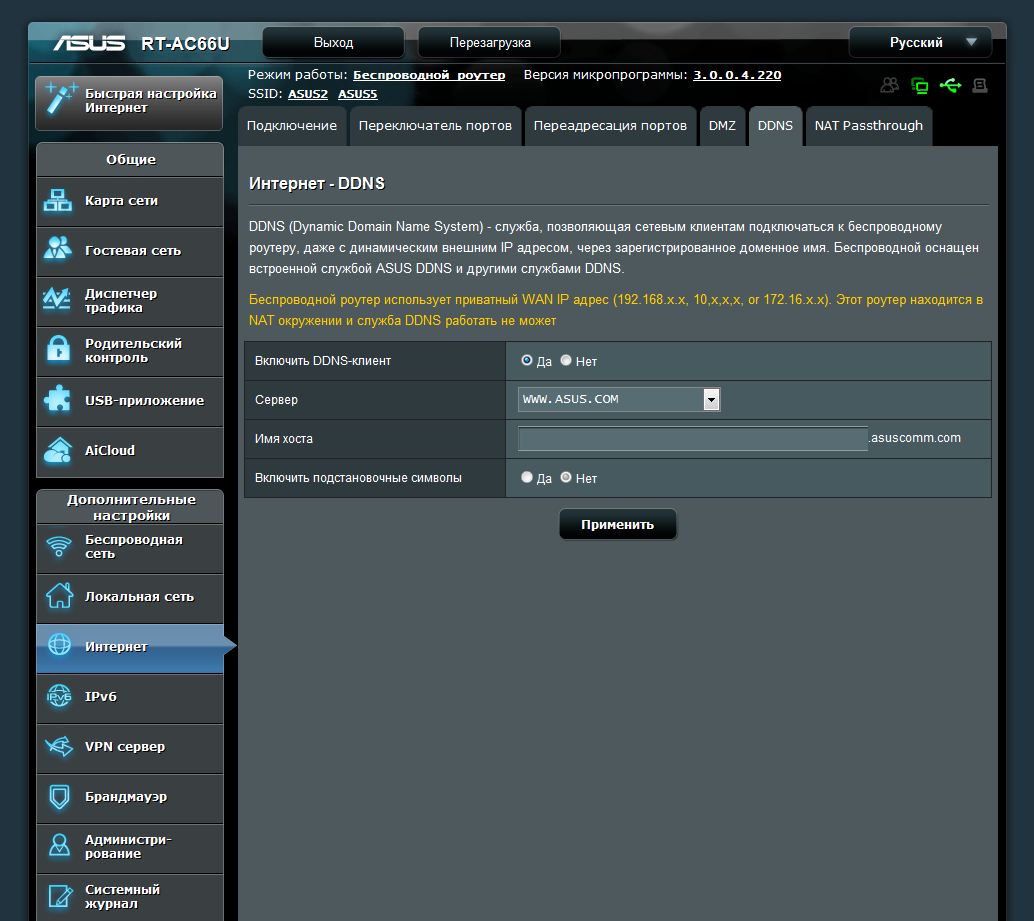This screenshot has width=1034, height=921.
Task: Click the green network connection status icon
Action: (919, 85)
